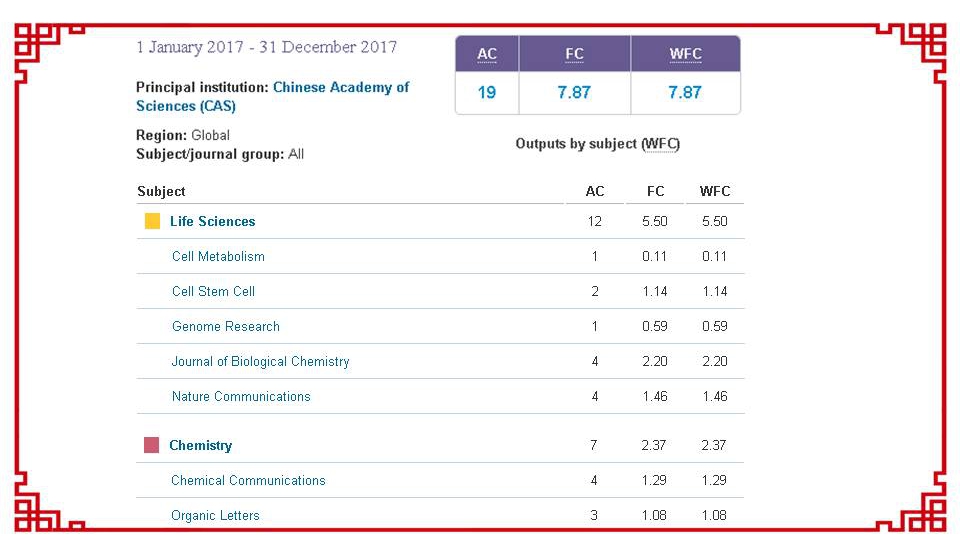Click the AC value 19
The width and height of the screenshot is (960, 540).
pos(487,93)
